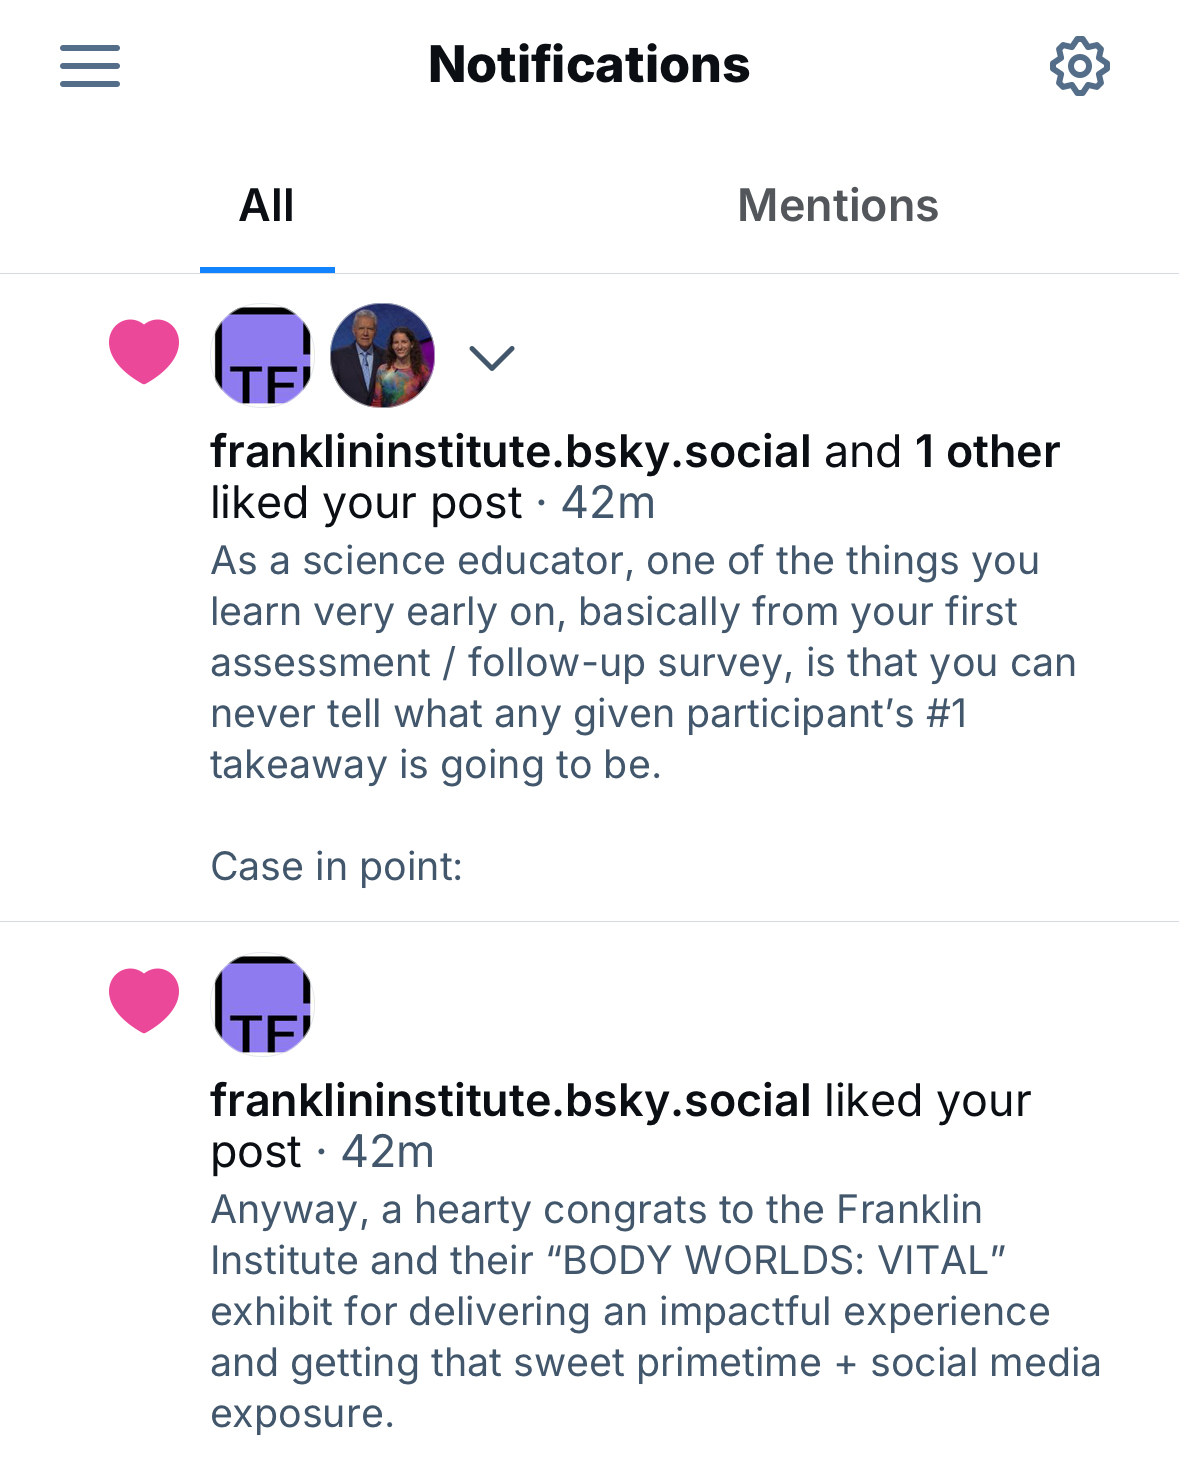The height and width of the screenshot is (1459, 1179).
Task: Open TF avatar in the grouped like notification
Action: click(263, 356)
